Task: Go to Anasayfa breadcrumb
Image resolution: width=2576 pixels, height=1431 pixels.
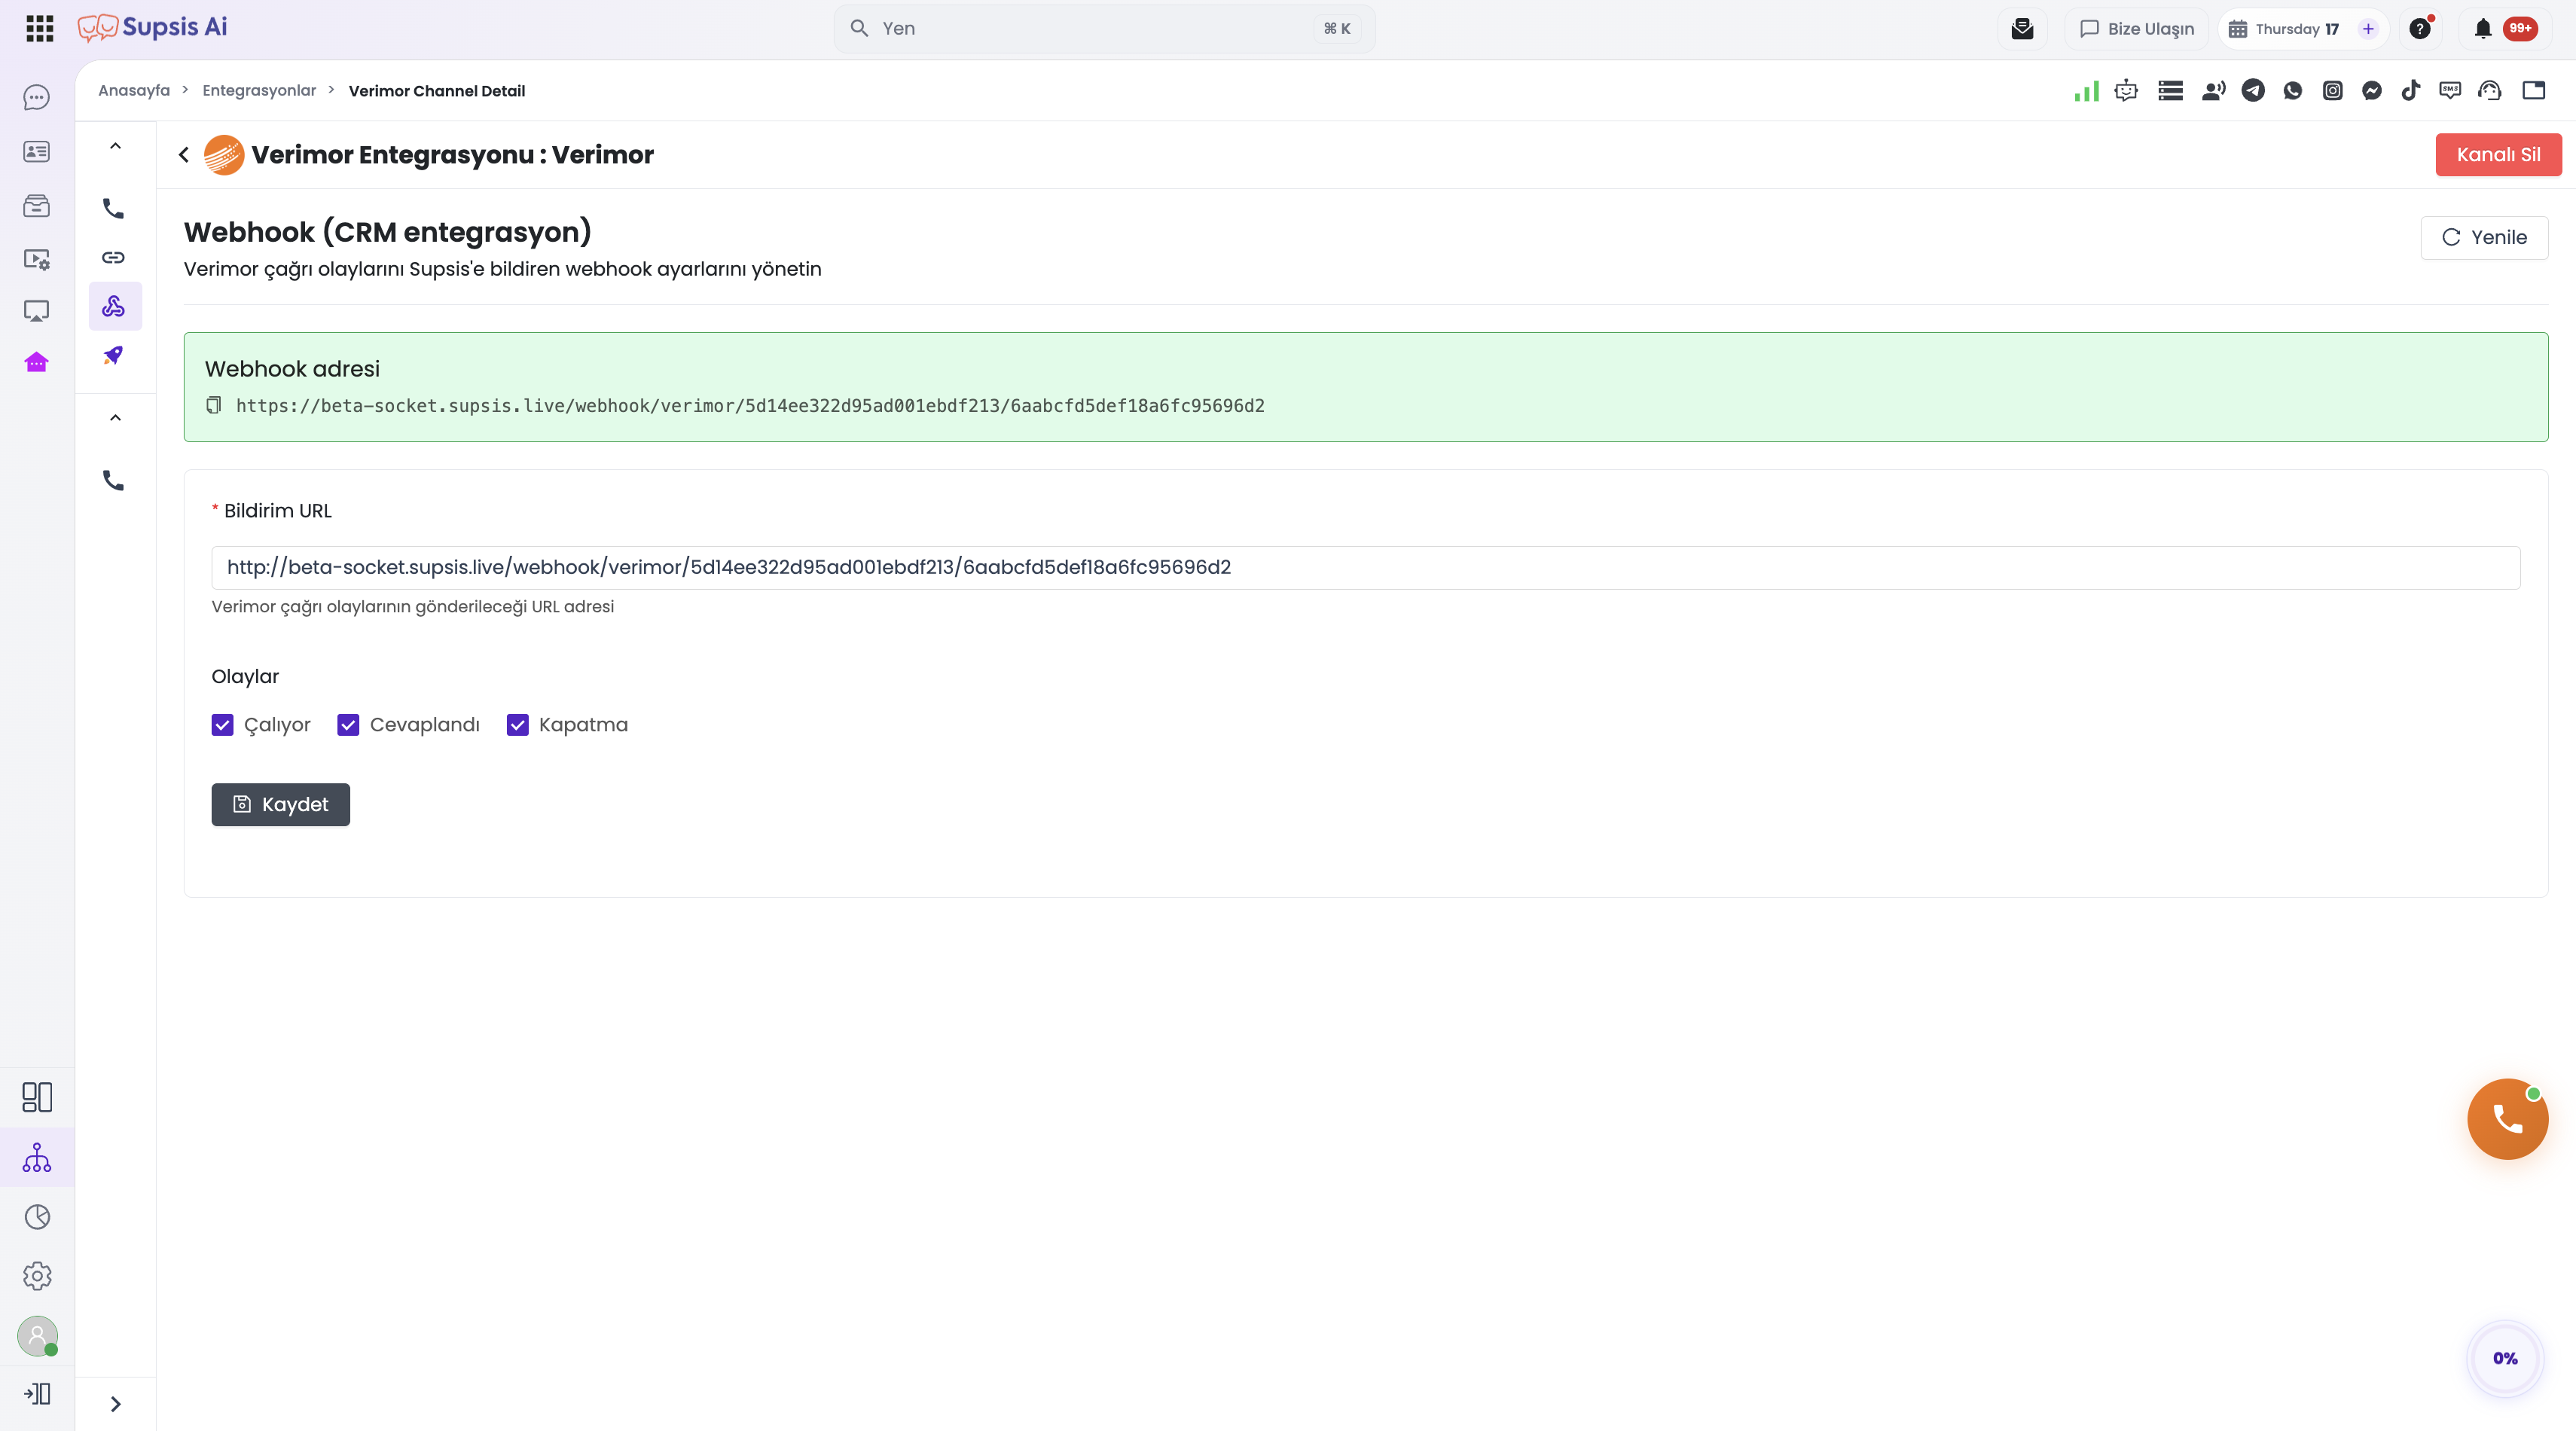Action: [x=134, y=91]
